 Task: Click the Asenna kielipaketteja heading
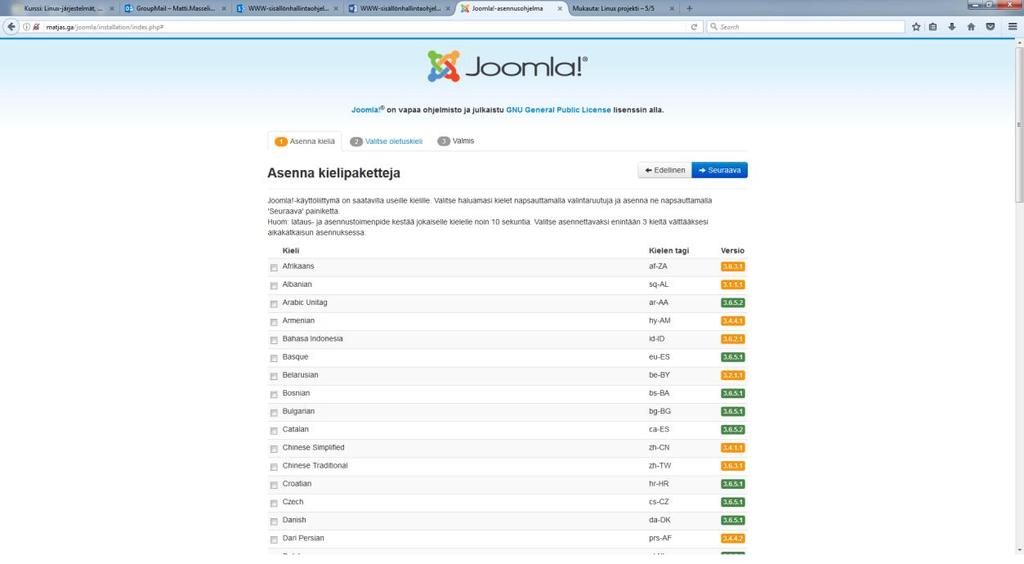pyautogui.click(x=334, y=173)
